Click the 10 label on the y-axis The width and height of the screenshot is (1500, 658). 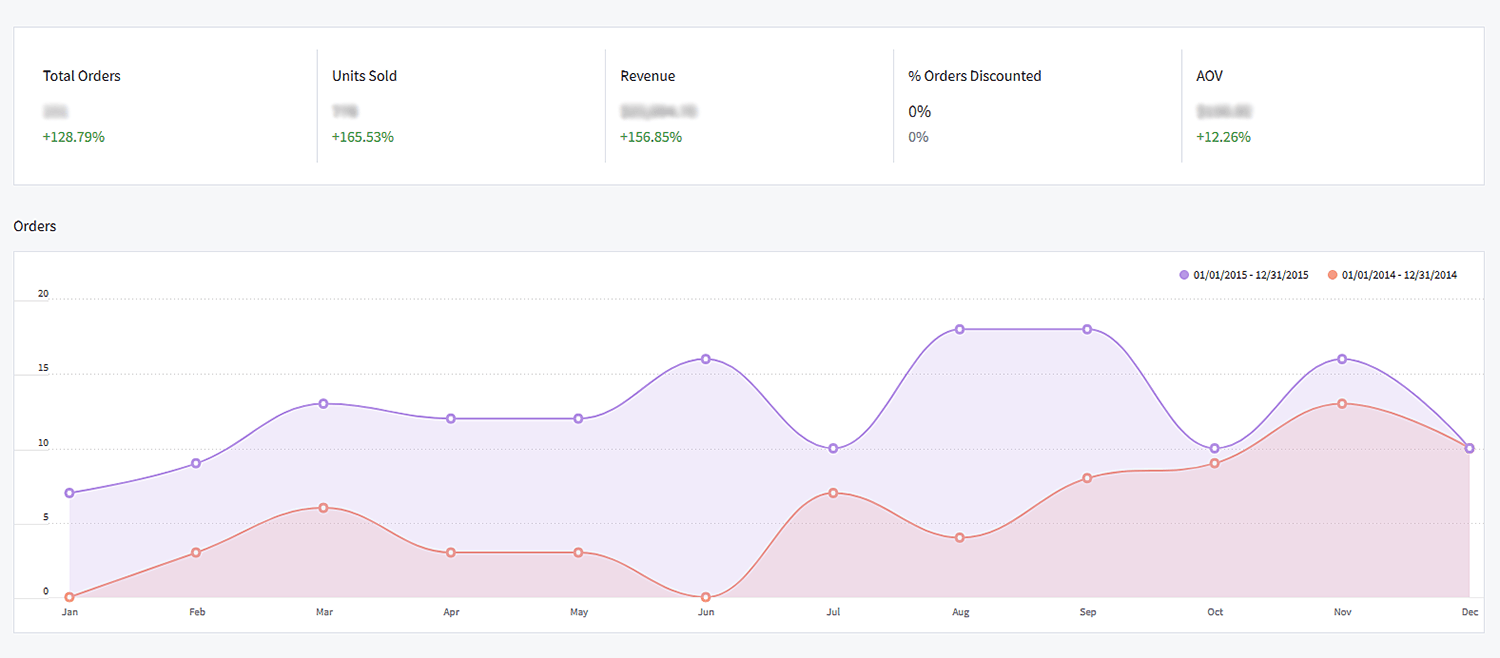pyautogui.click(x=43, y=442)
